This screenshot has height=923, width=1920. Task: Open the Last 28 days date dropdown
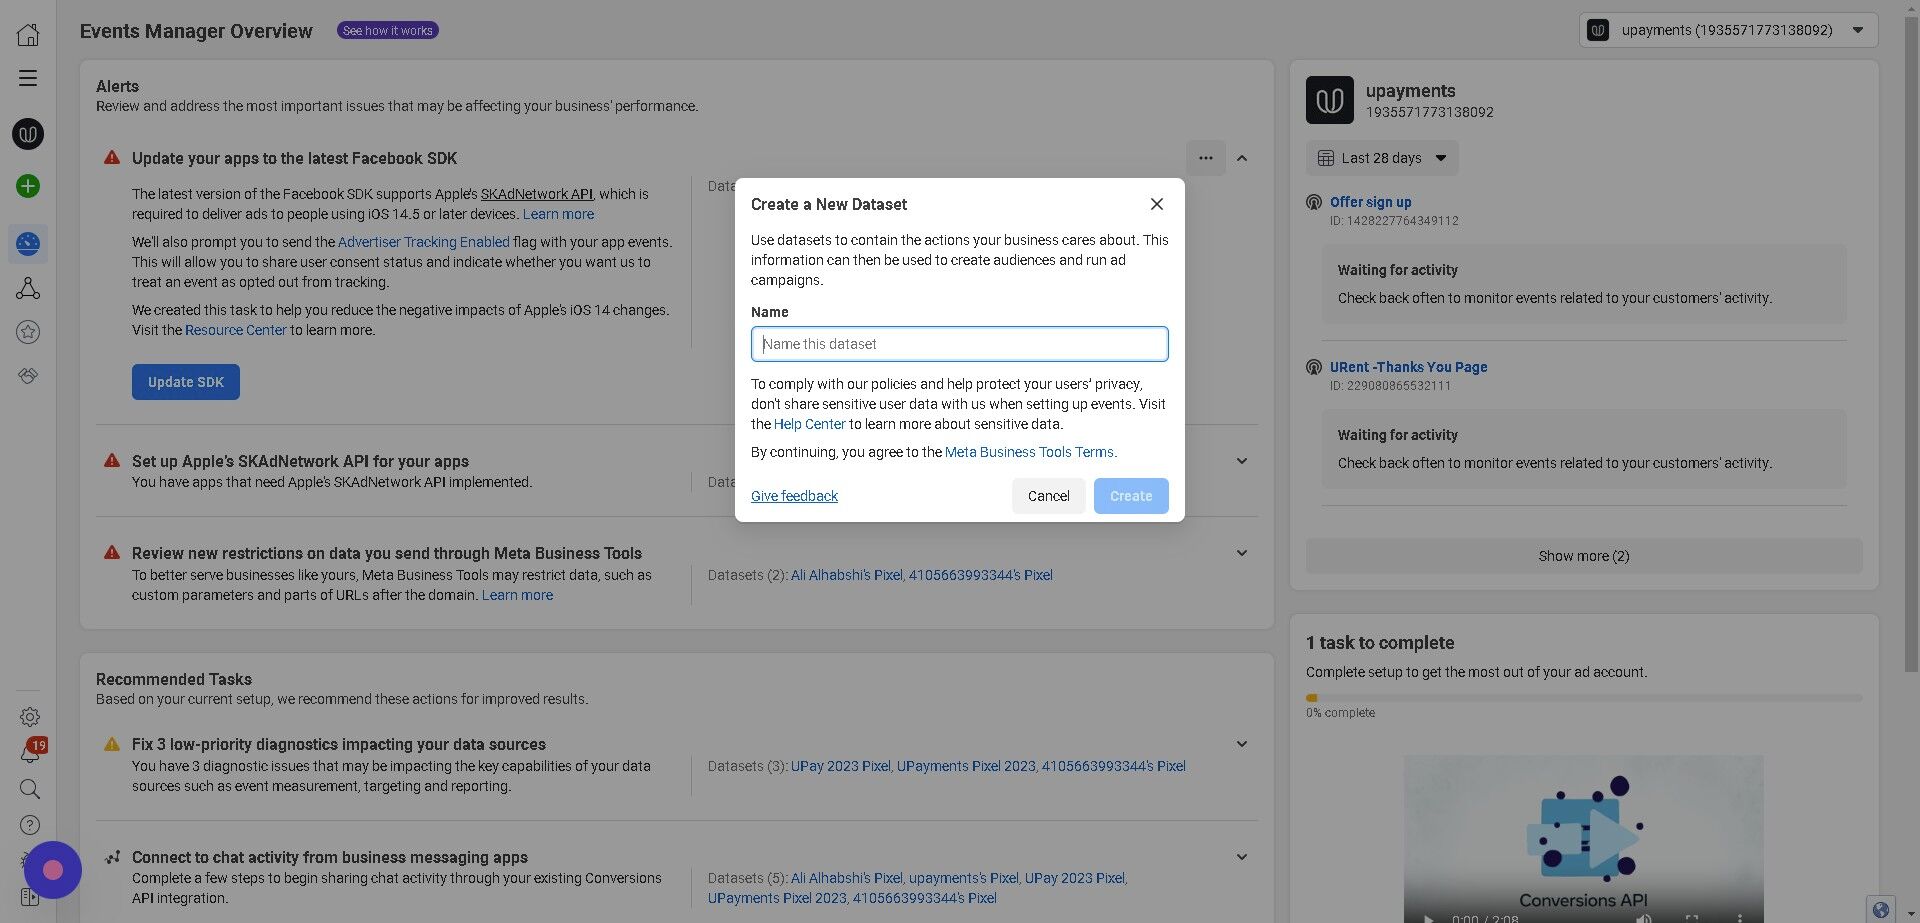[1382, 158]
